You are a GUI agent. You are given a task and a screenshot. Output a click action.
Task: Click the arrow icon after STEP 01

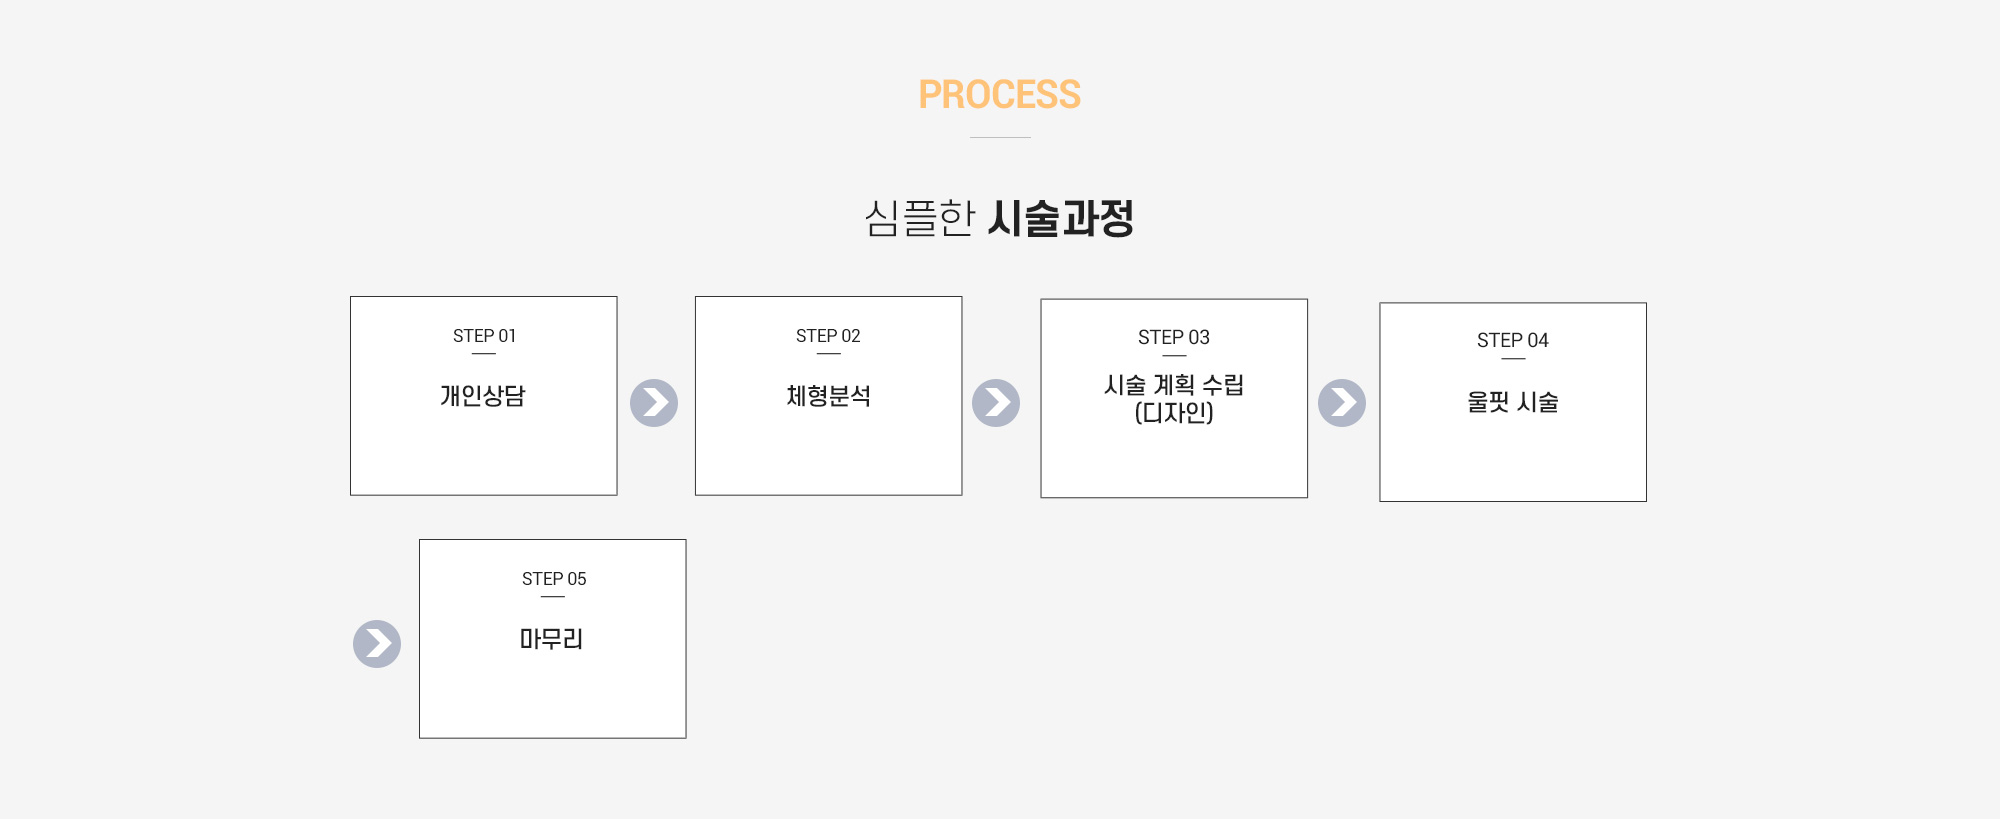coord(654,403)
